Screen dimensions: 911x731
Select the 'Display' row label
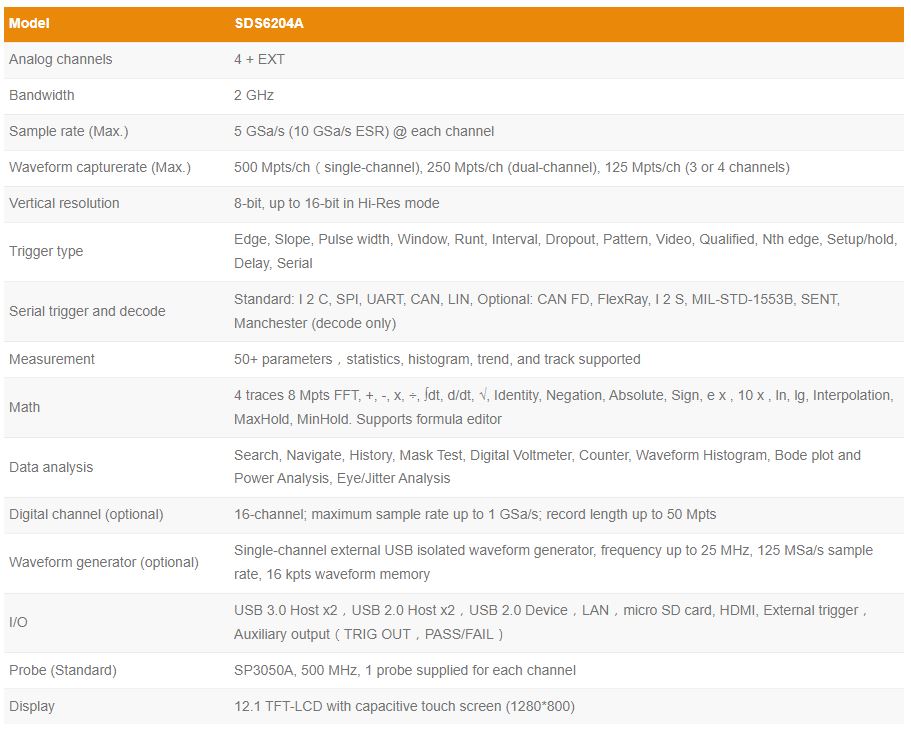31,707
